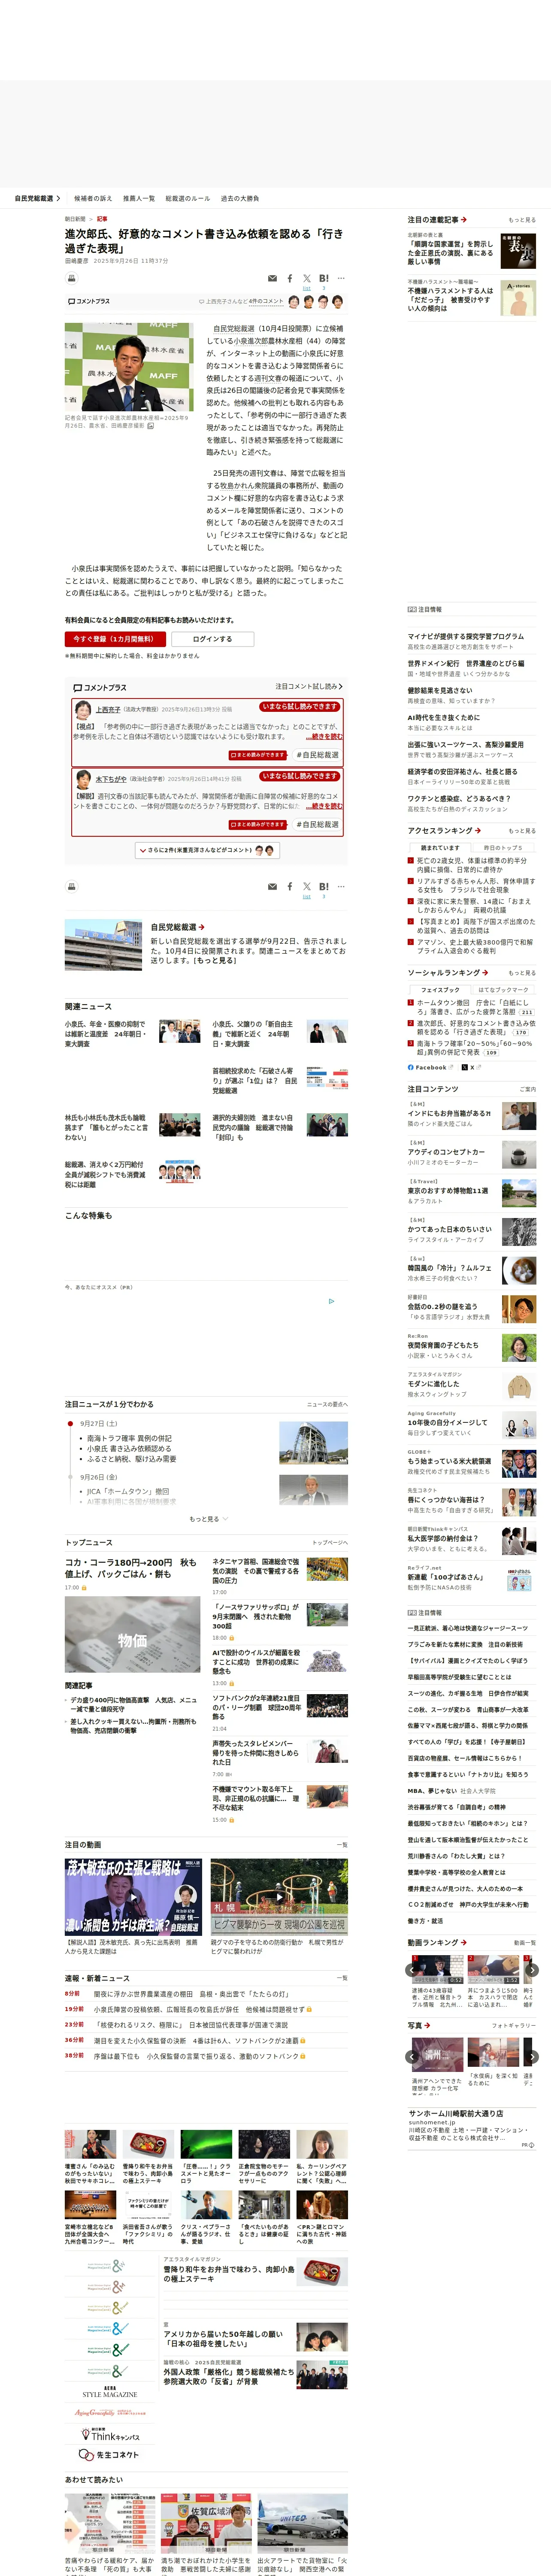Open 総裁選のルール in the top navigation
The image size is (551, 2576).
(188, 198)
